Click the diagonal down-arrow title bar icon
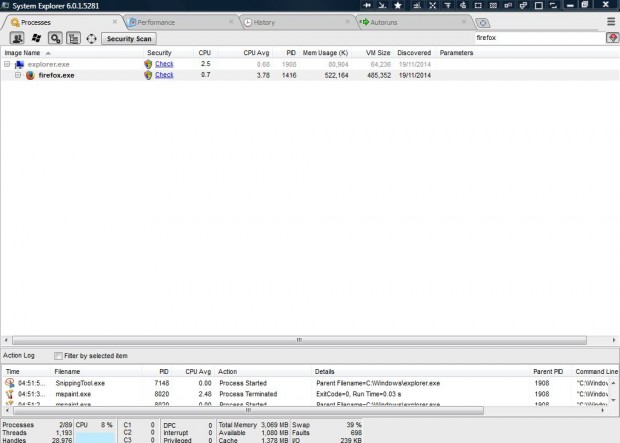The image size is (620, 443). tap(382, 5)
